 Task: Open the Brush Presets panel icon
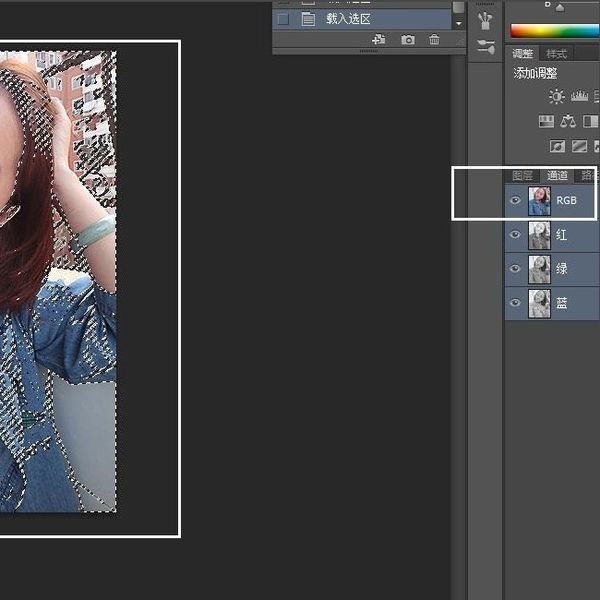(x=486, y=46)
